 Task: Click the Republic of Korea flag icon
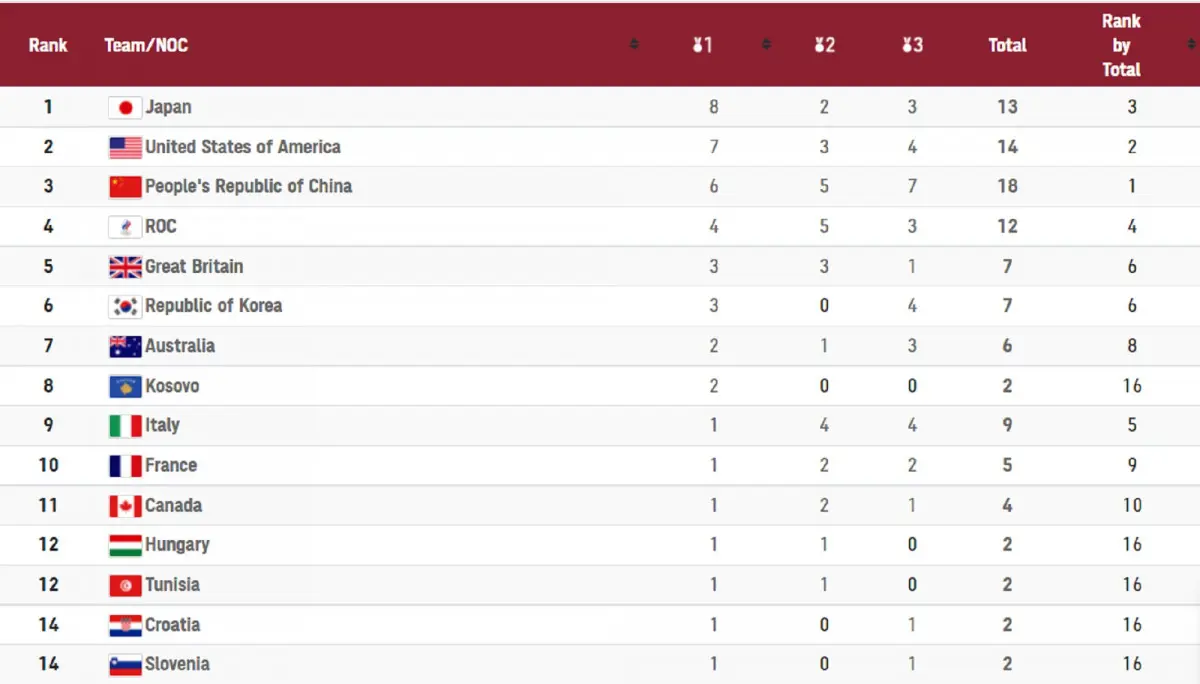point(125,306)
